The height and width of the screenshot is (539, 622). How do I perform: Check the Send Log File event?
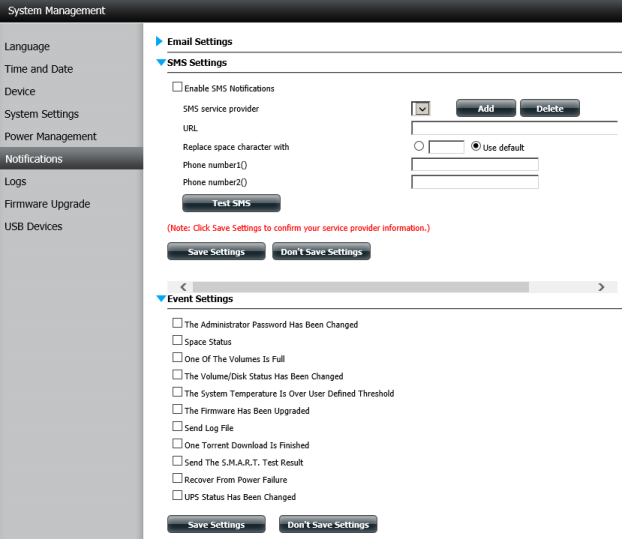point(177,426)
